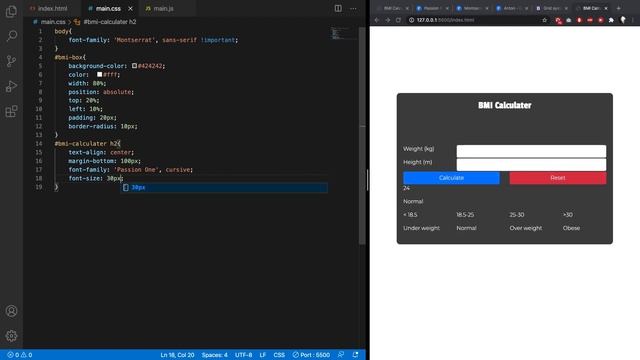Open Run and Debug view
The height and width of the screenshot is (360, 640).
pos(11,86)
